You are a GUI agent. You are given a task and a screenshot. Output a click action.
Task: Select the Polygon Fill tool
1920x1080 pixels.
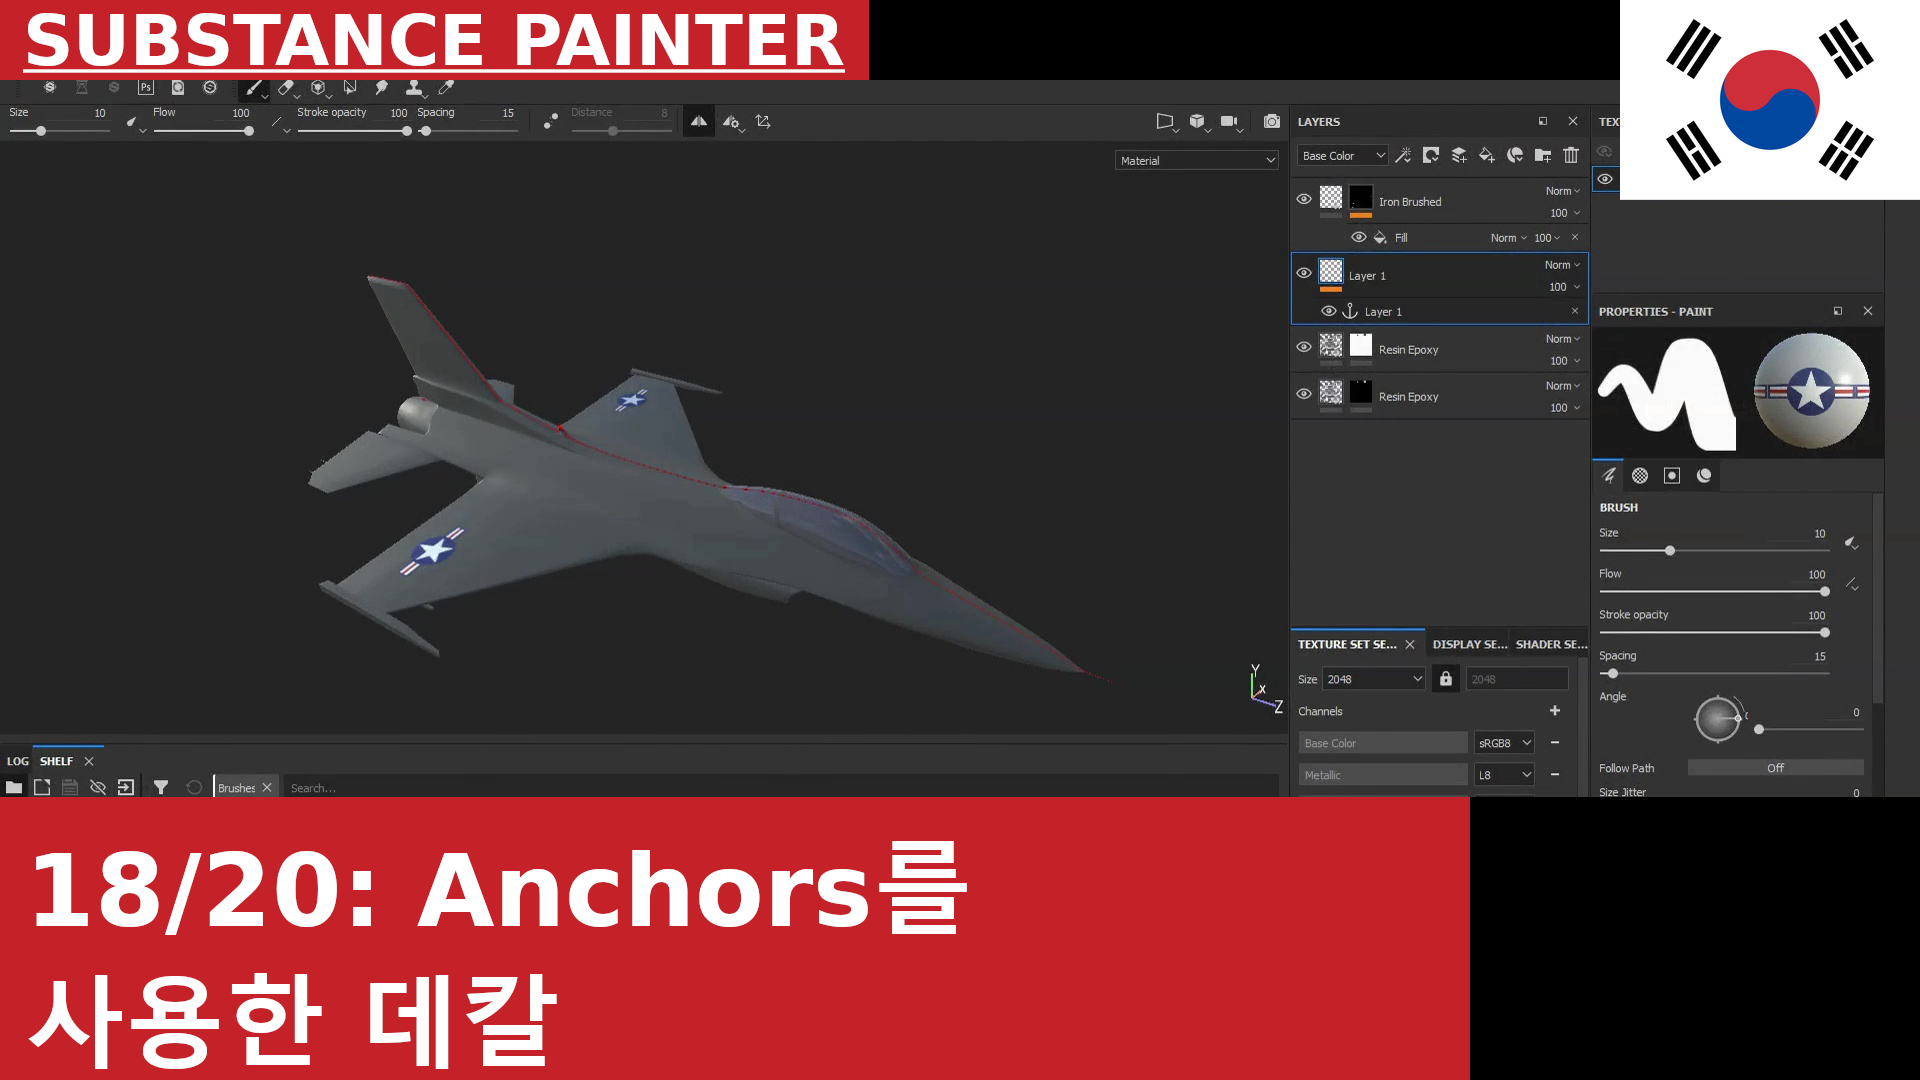(350, 88)
